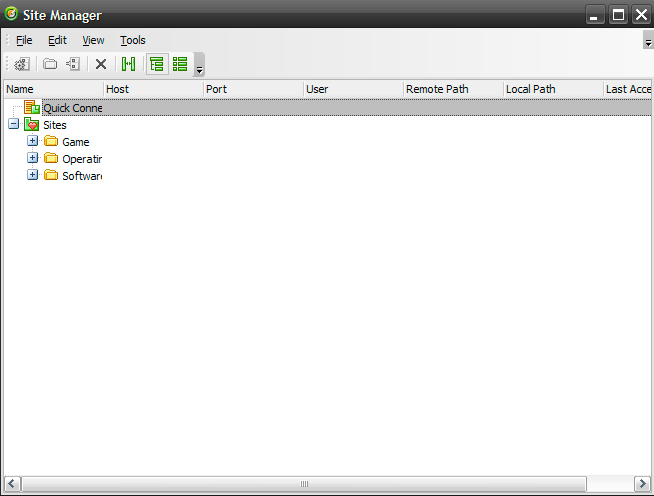
Task: Click the Site Manager title bar icon
Action: click(11, 14)
